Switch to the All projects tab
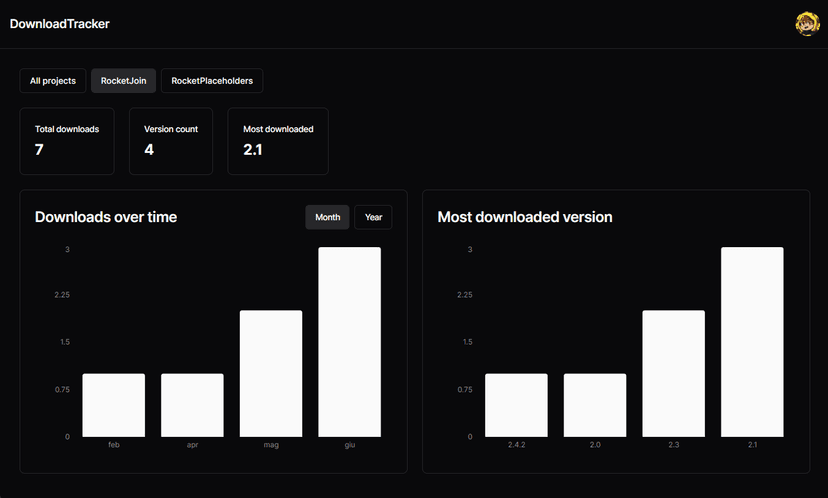The width and height of the screenshot is (828, 498). click(53, 81)
